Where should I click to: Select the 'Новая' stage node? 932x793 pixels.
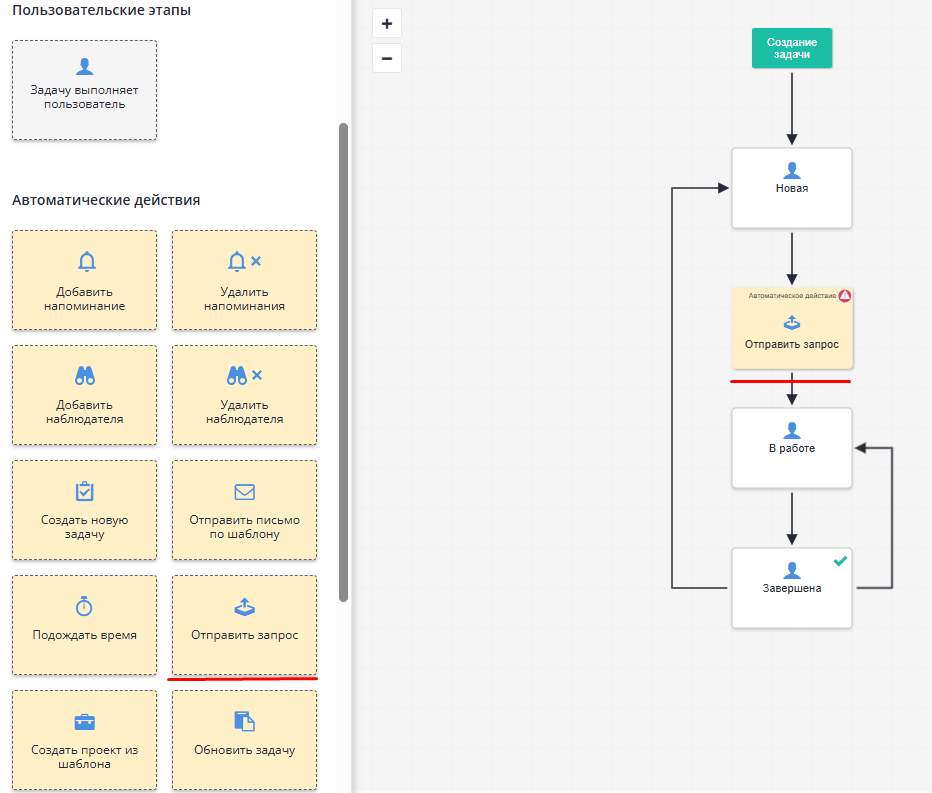coord(791,188)
